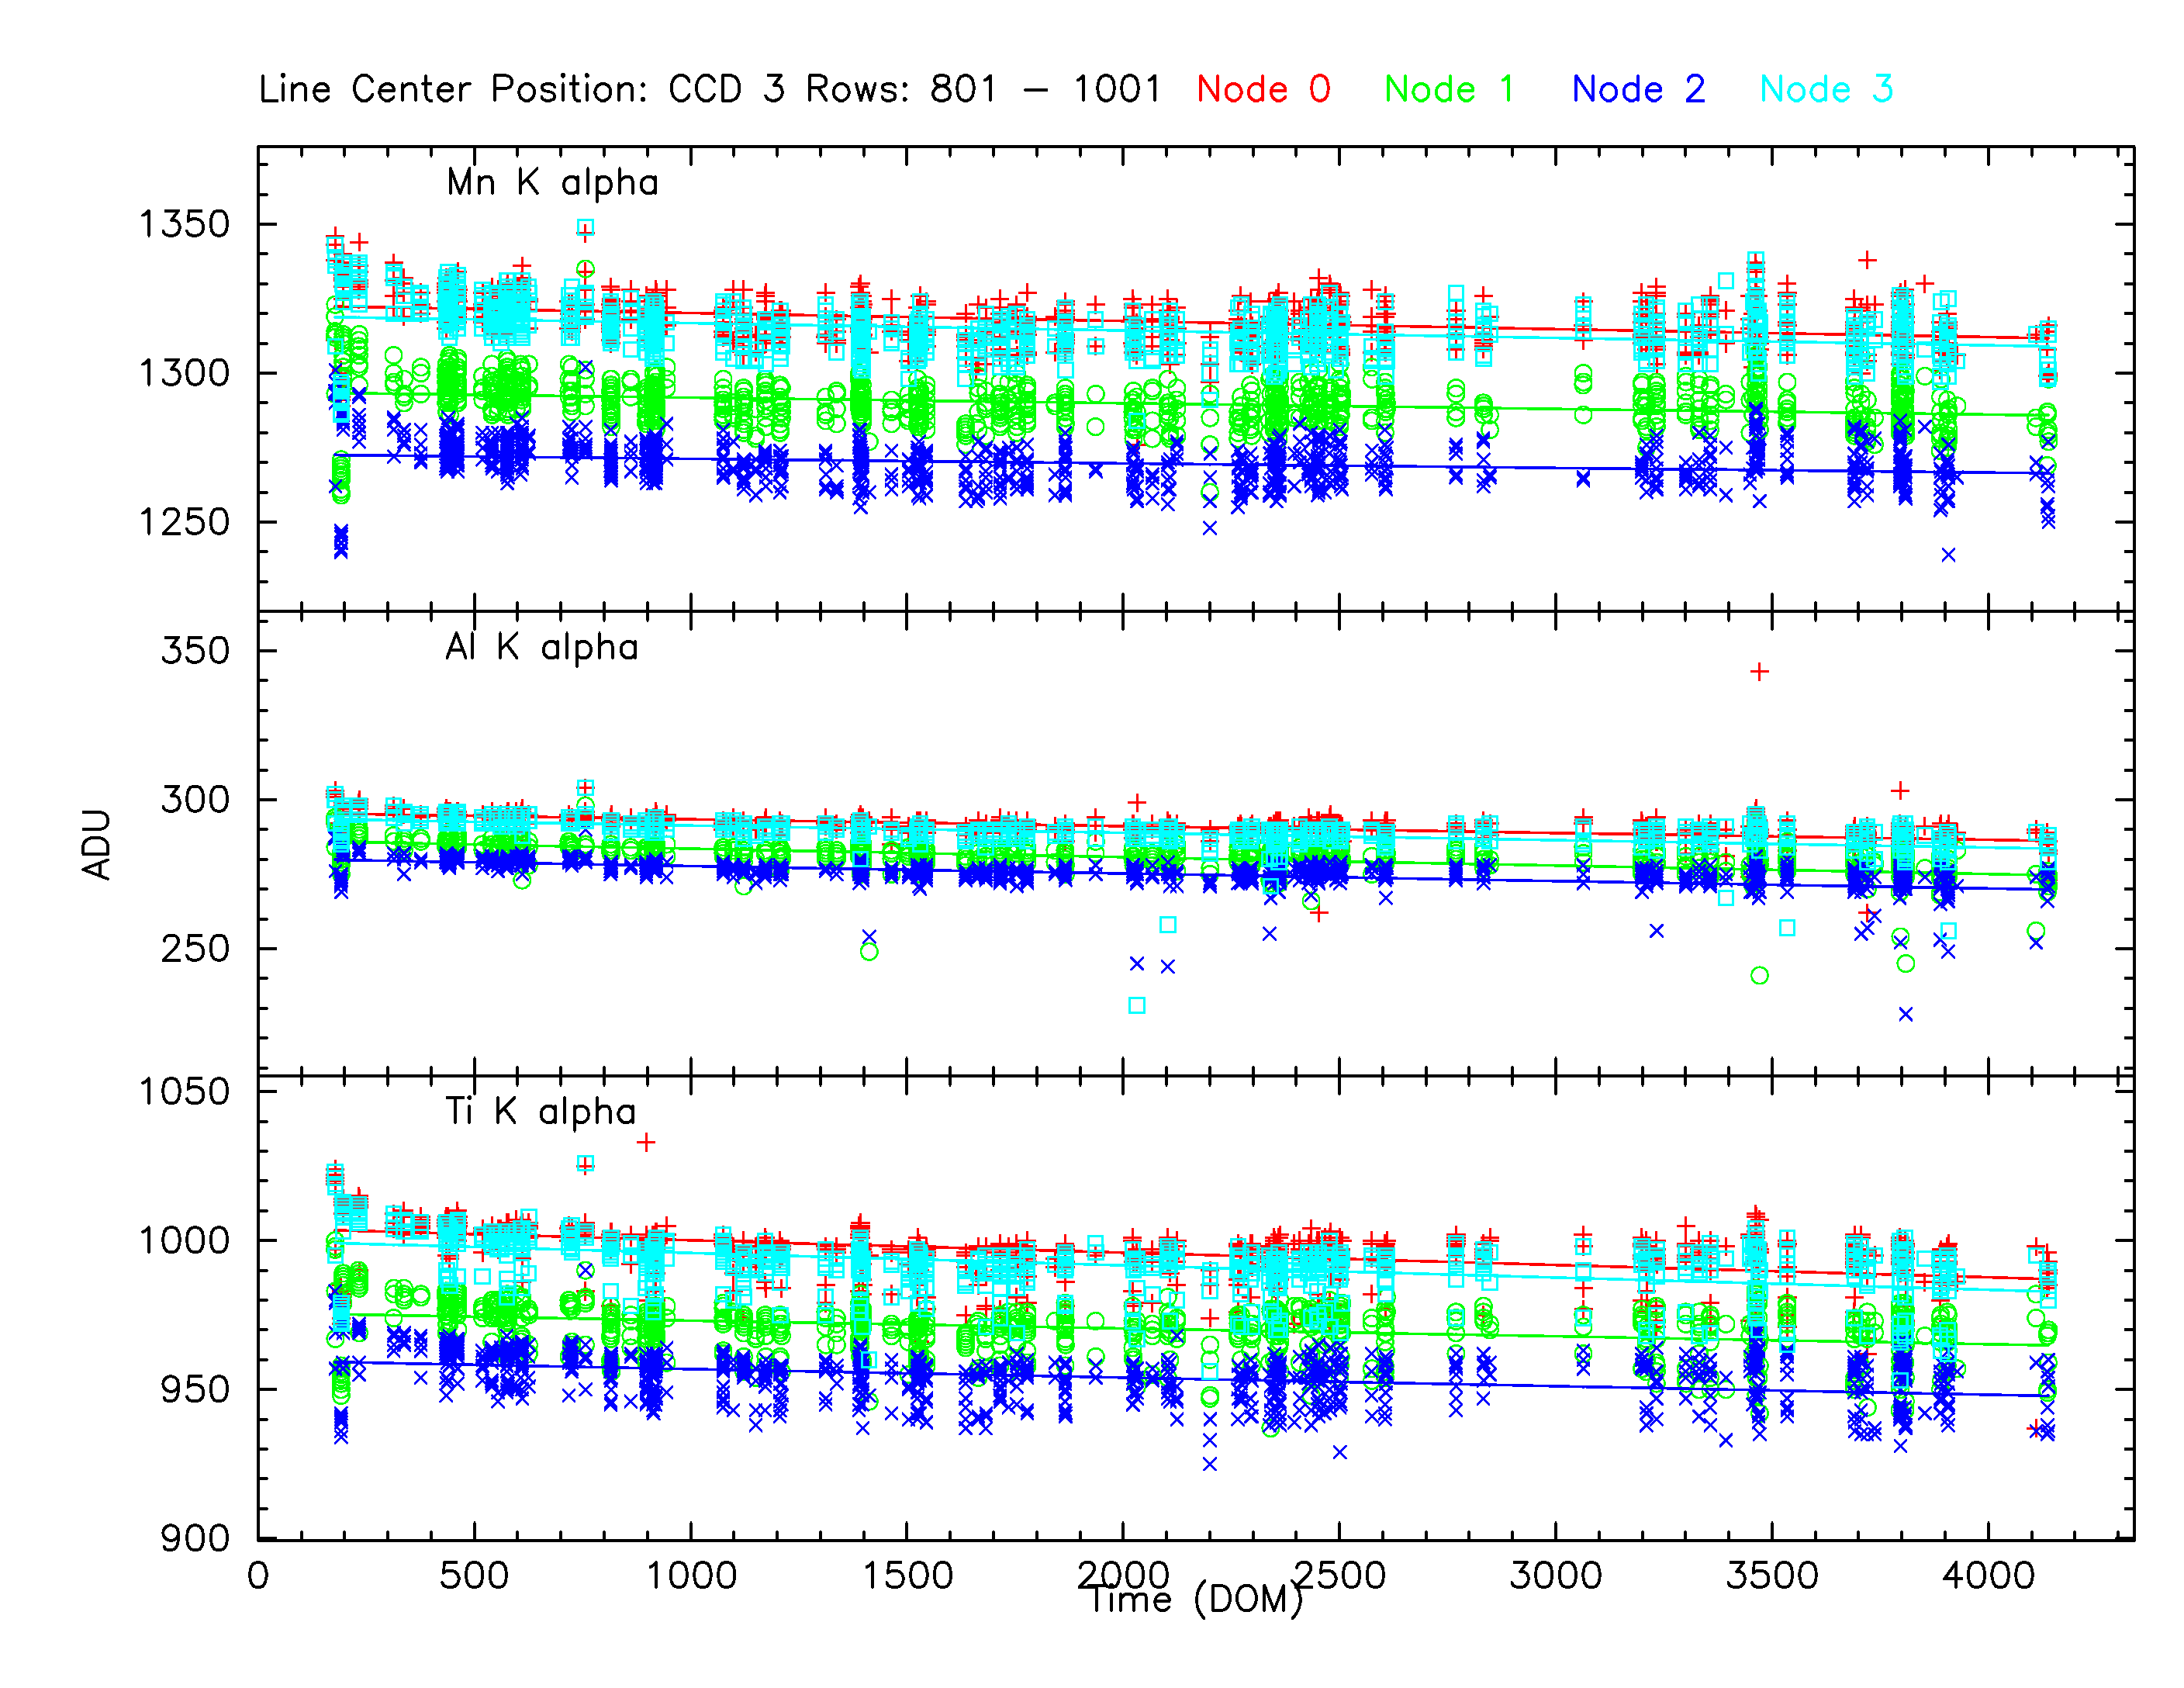Click the 1350 tick label on top panel
This screenshot has height=1688, width=2184.
point(184,224)
